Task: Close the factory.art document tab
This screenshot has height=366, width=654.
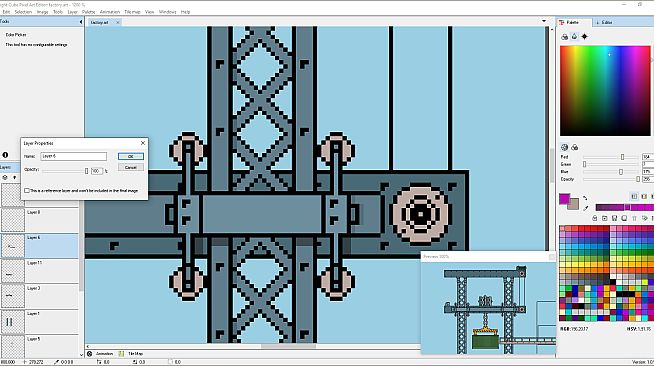Action: pyautogui.click(x=118, y=23)
